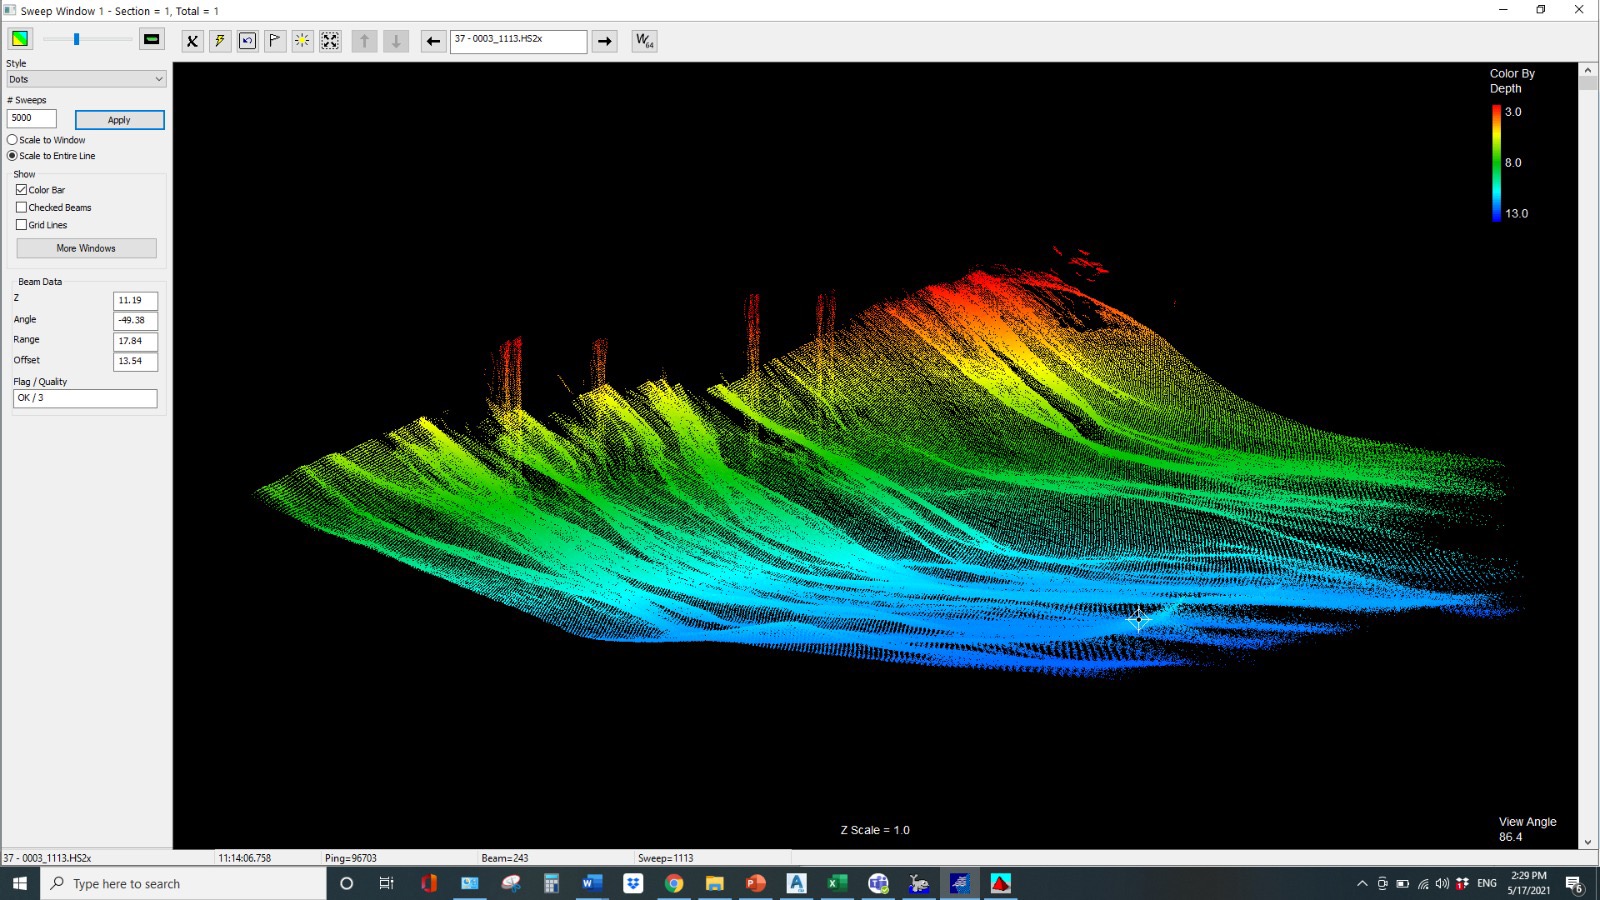Click the flag tool icon

[x=275, y=41]
